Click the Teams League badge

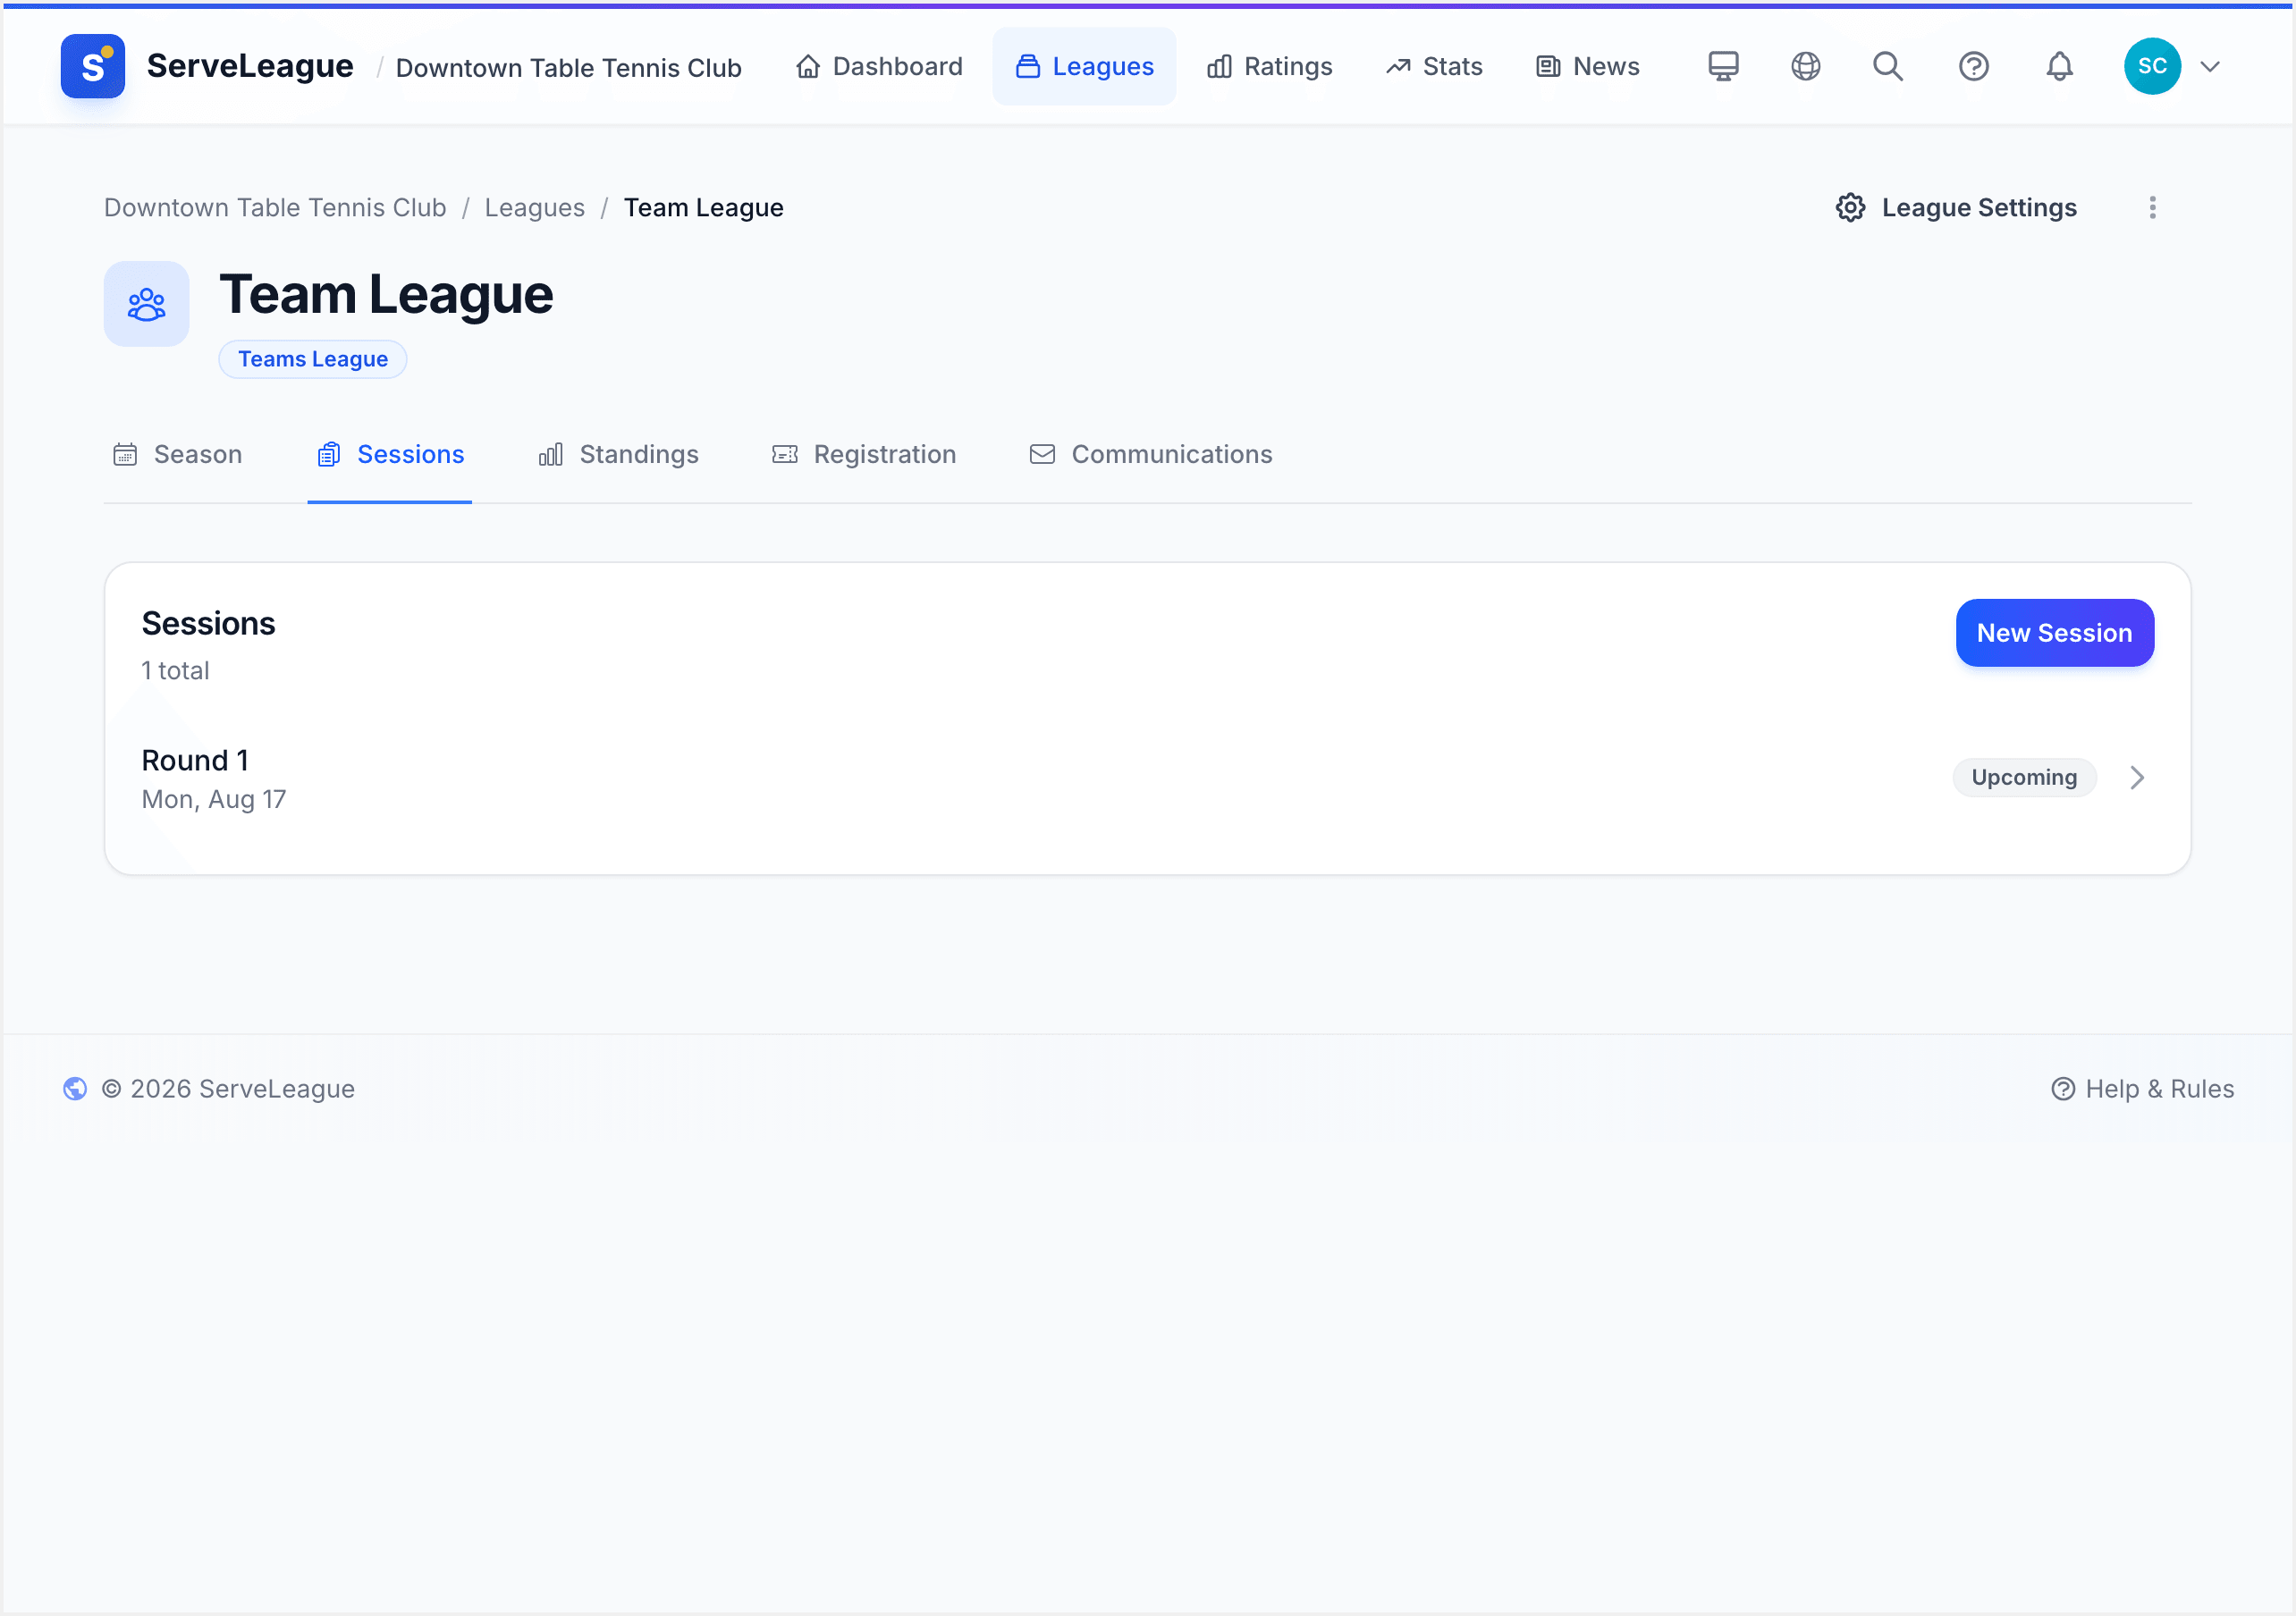click(313, 359)
